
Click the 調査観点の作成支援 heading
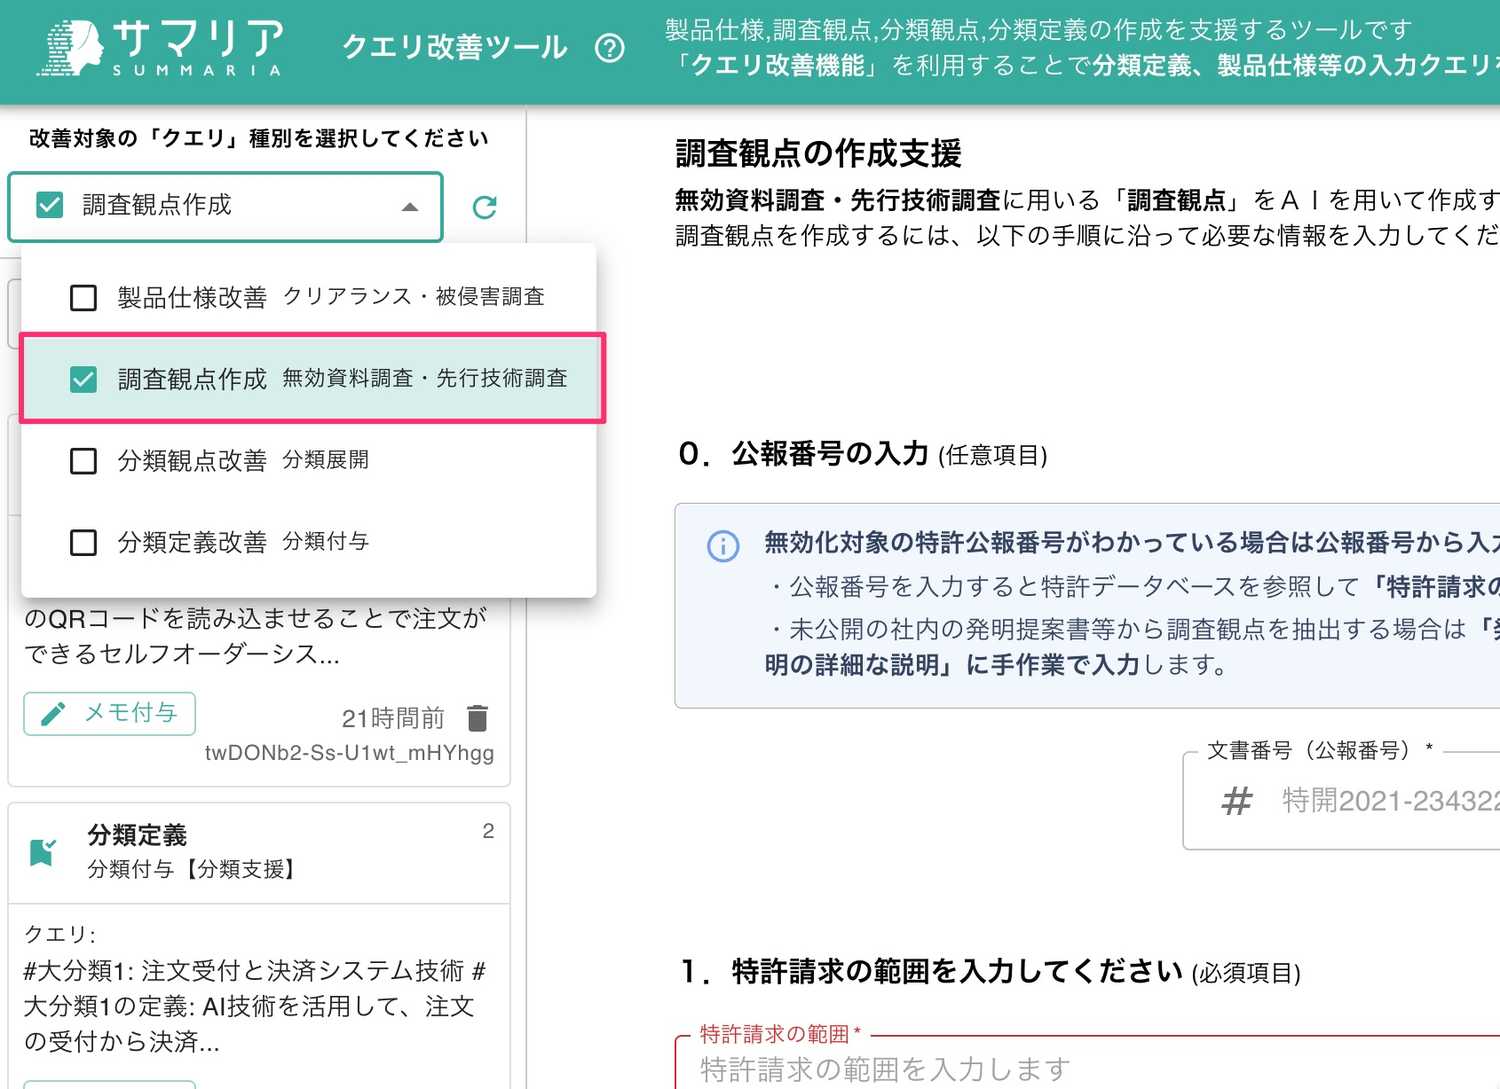coord(818,154)
